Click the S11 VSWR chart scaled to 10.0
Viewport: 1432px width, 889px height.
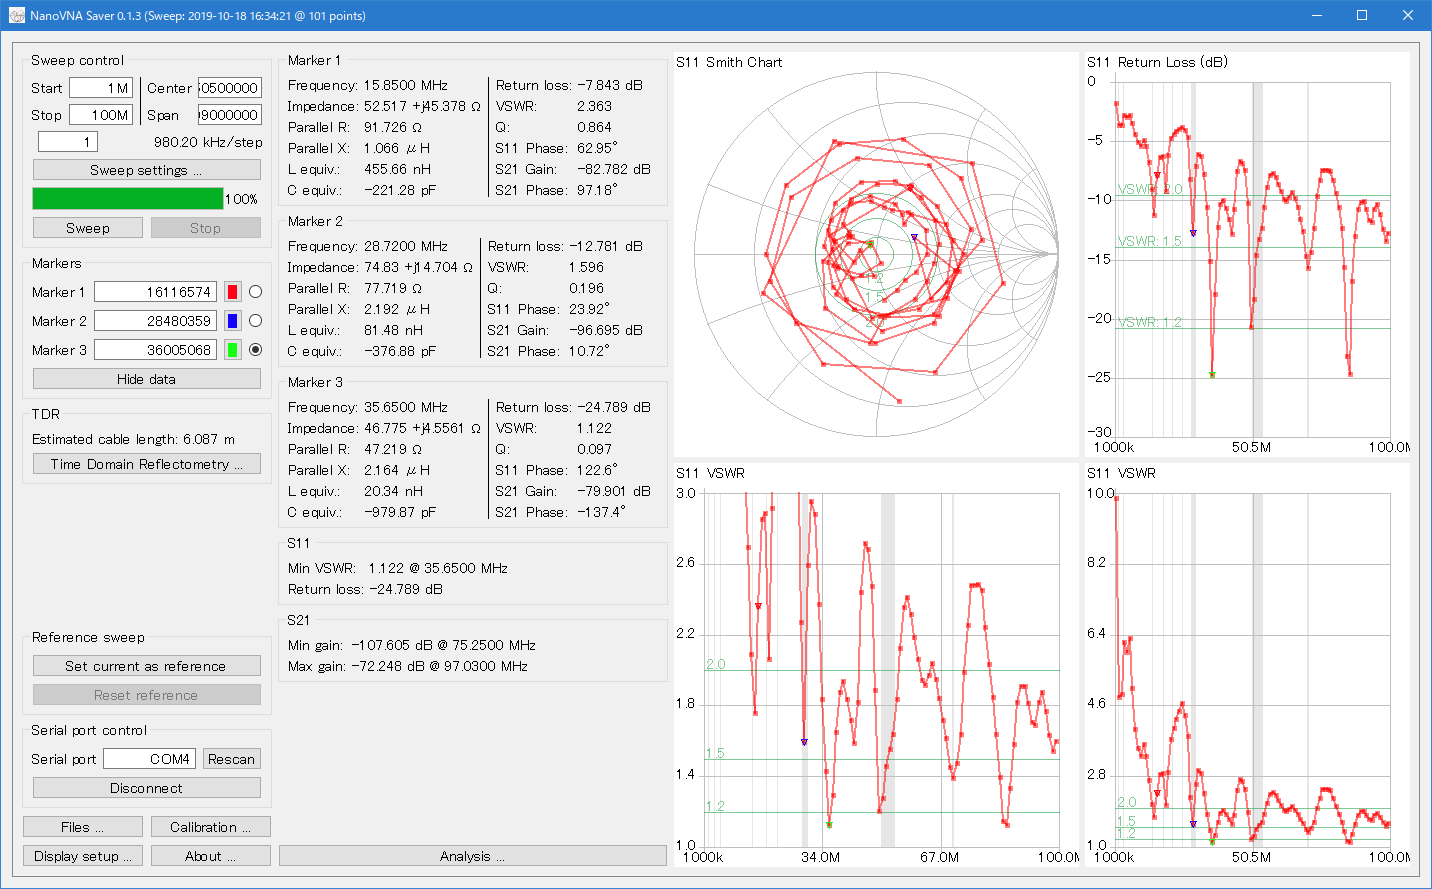click(1247, 665)
